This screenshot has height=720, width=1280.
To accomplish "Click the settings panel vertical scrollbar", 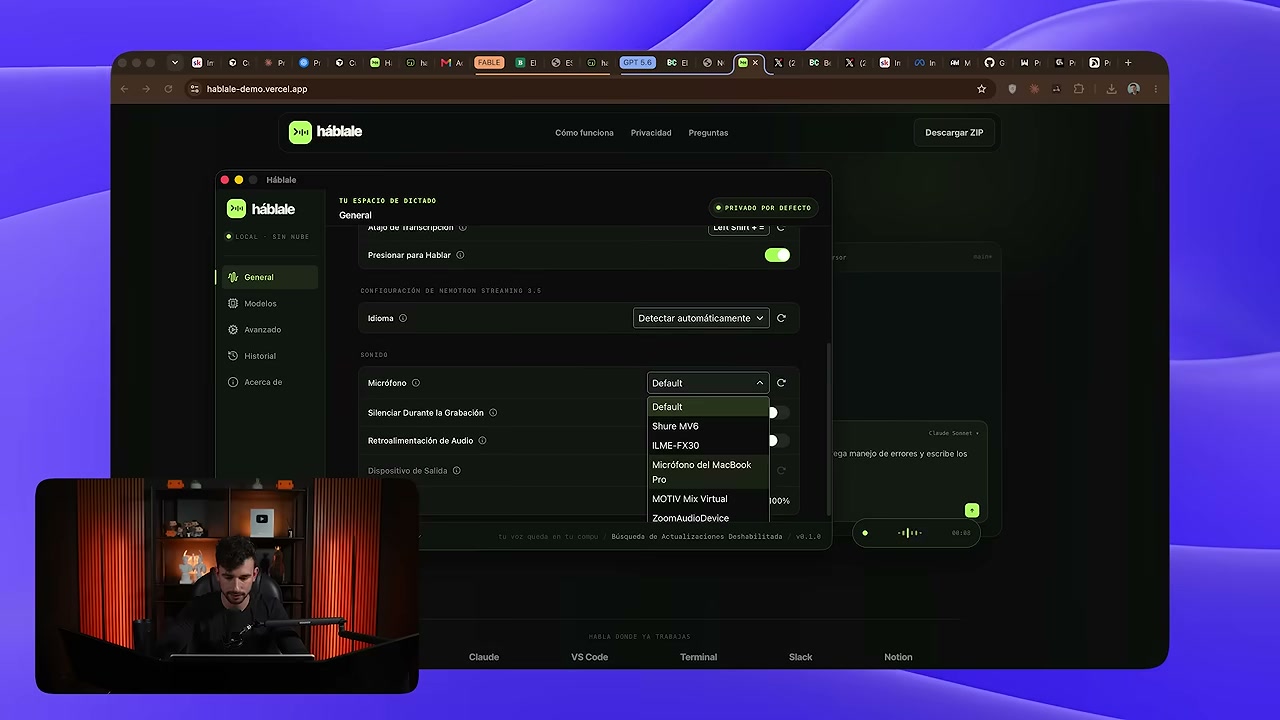I will click(x=827, y=430).
